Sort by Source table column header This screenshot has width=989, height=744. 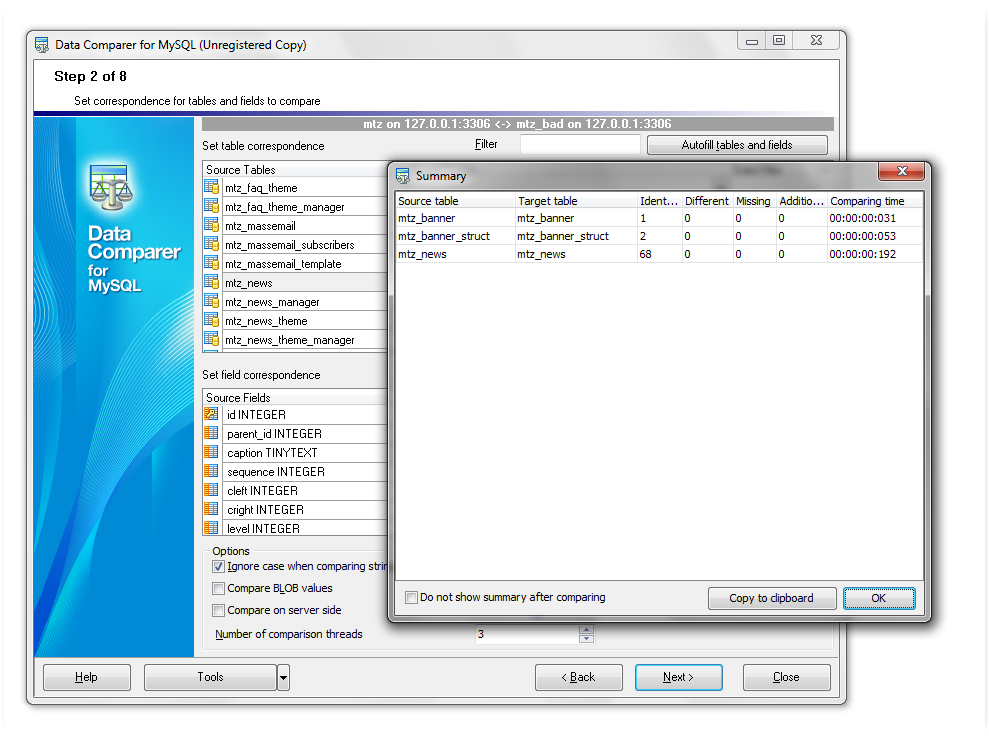[x=455, y=201]
